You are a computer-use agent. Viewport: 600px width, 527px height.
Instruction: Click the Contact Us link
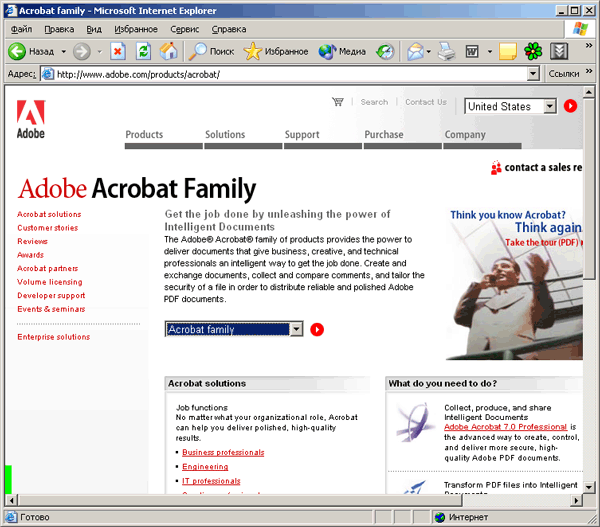(426, 102)
